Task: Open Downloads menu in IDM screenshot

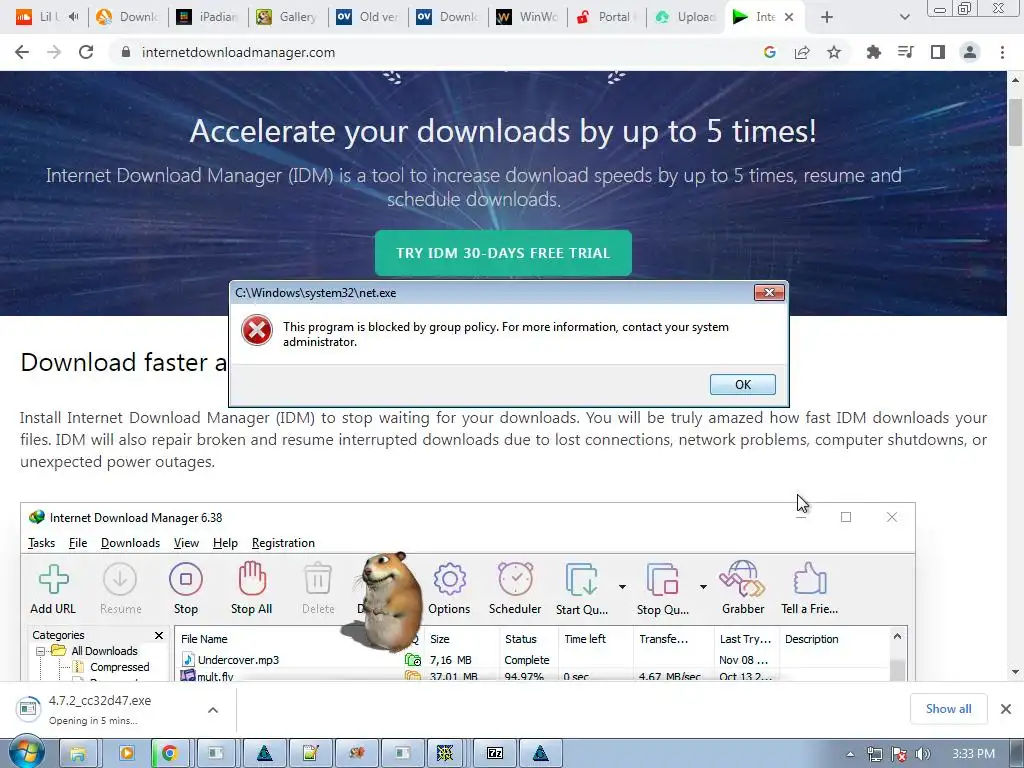Action: [x=130, y=543]
